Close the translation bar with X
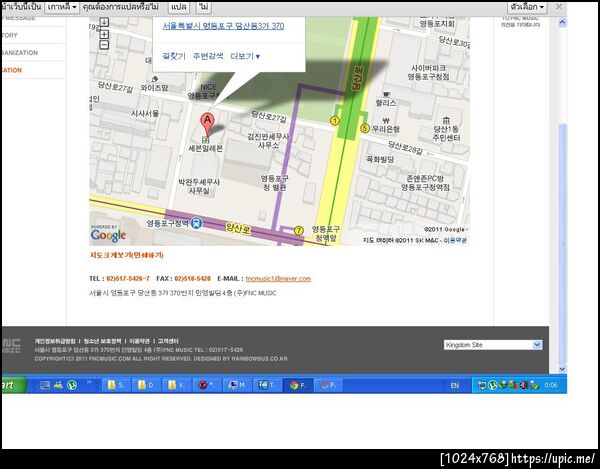600x469 pixels. click(558, 7)
